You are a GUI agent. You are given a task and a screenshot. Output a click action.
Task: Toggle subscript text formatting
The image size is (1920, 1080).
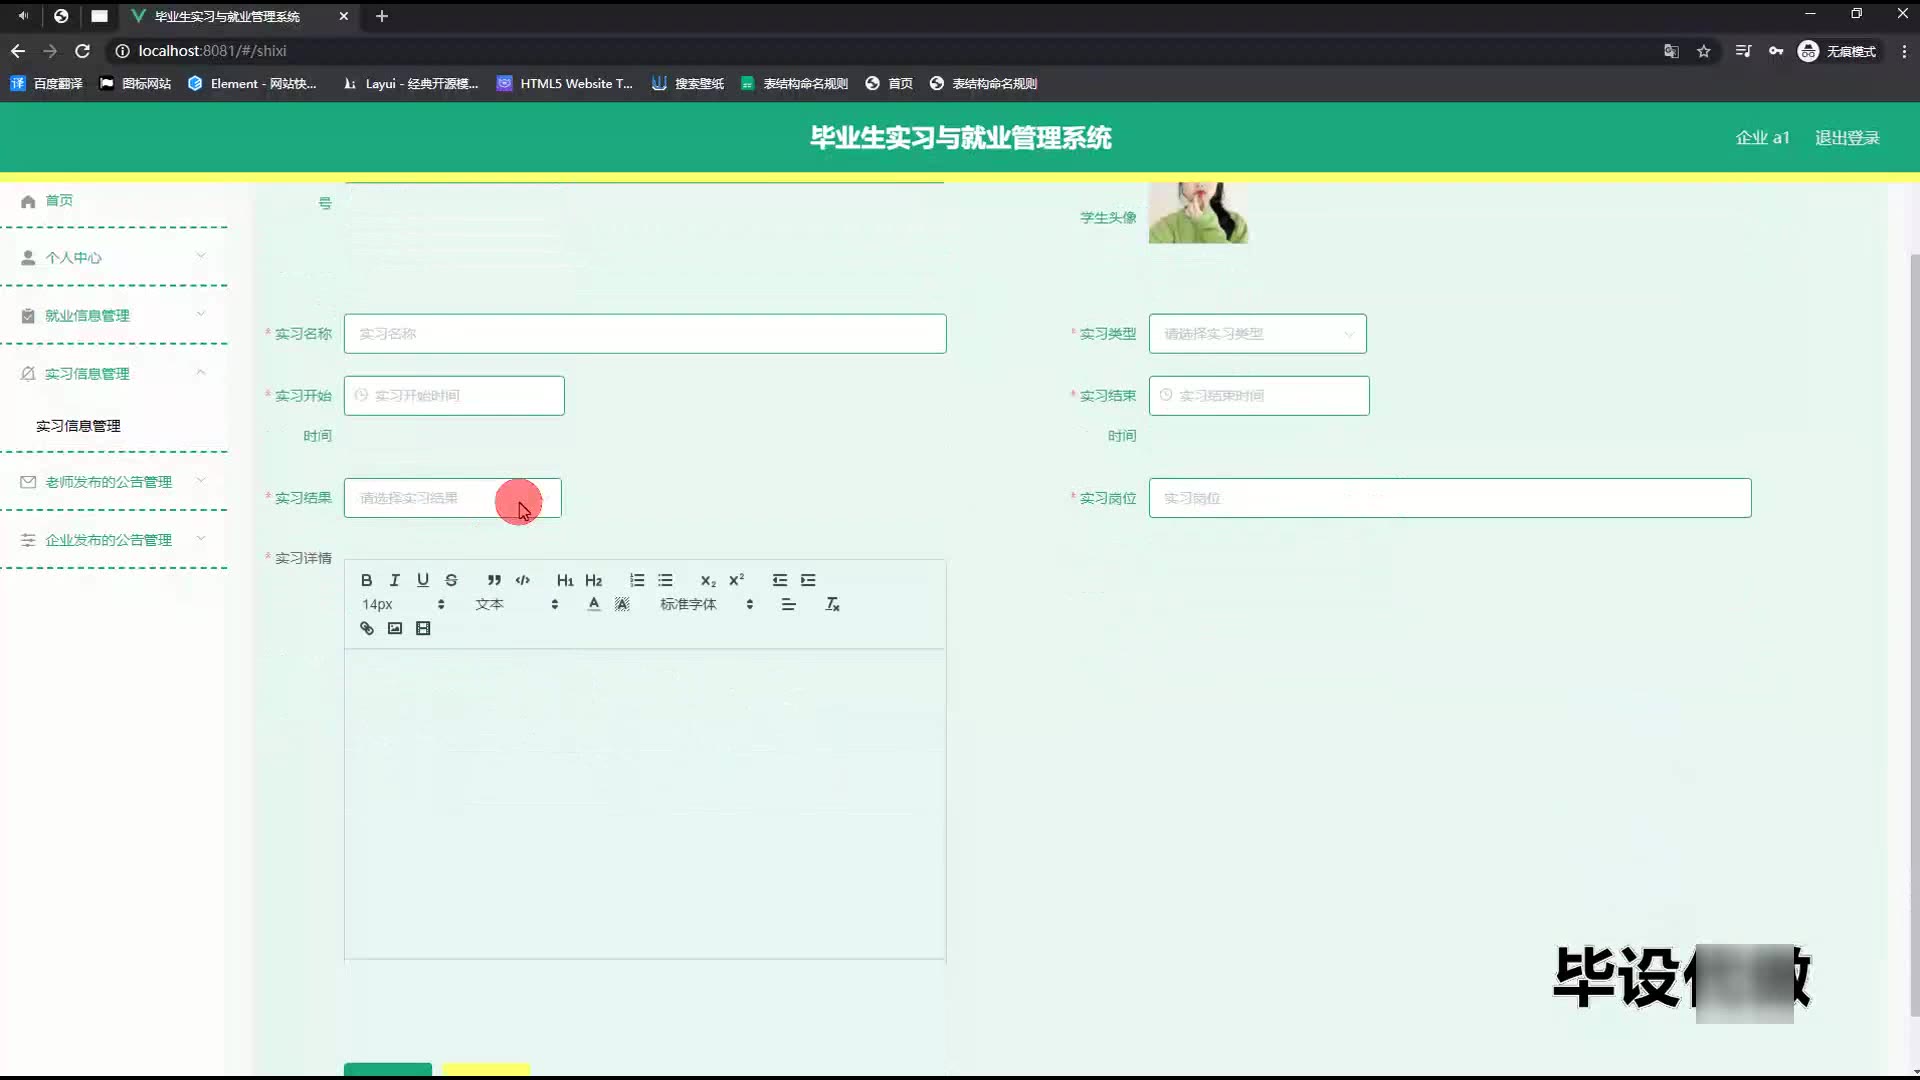tap(707, 580)
